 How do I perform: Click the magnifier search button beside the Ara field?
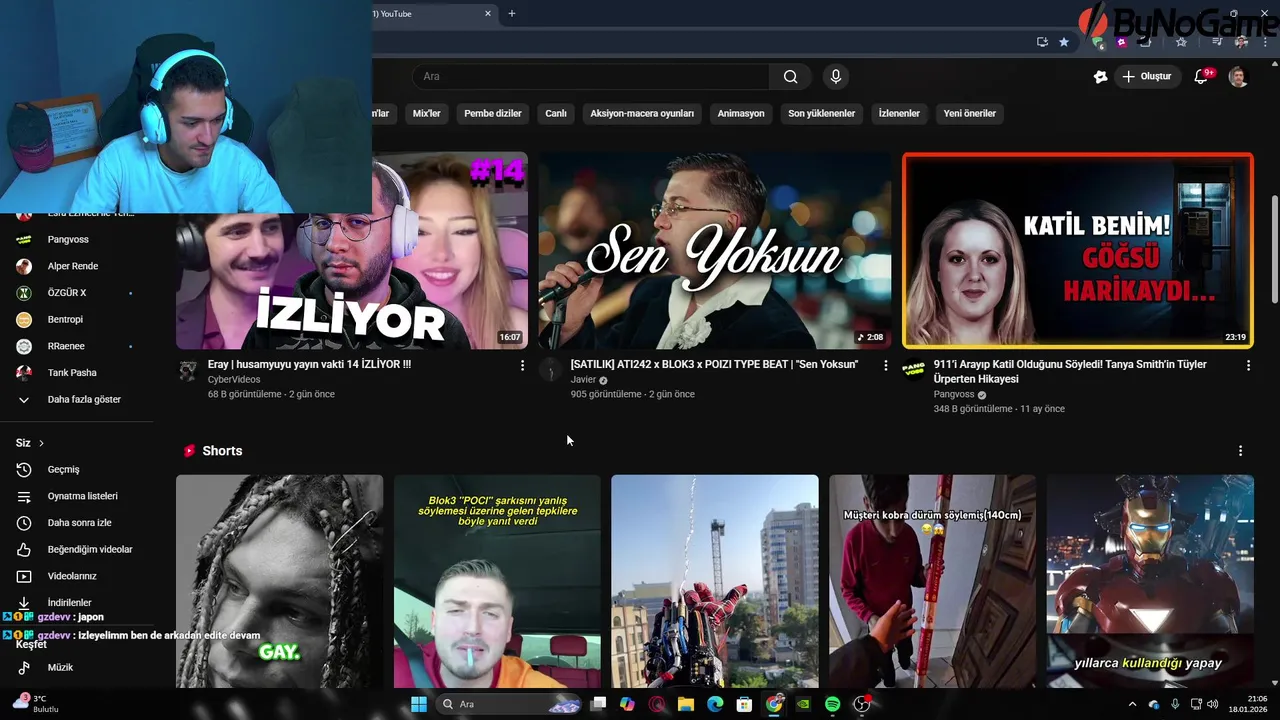click(790, 77)
